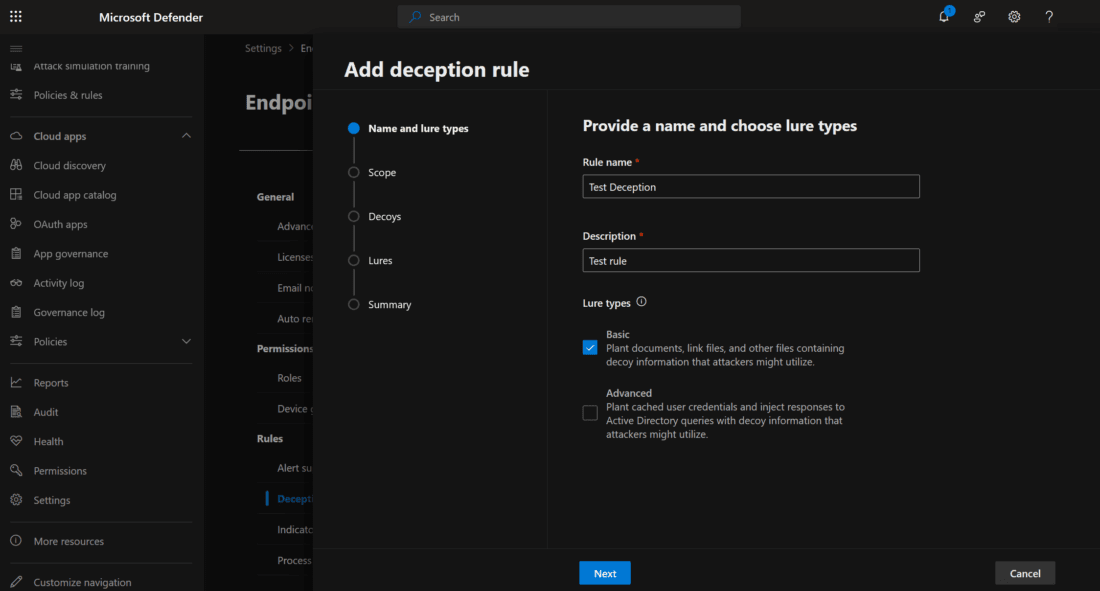Open Reports in sidebar

point(51,383)
